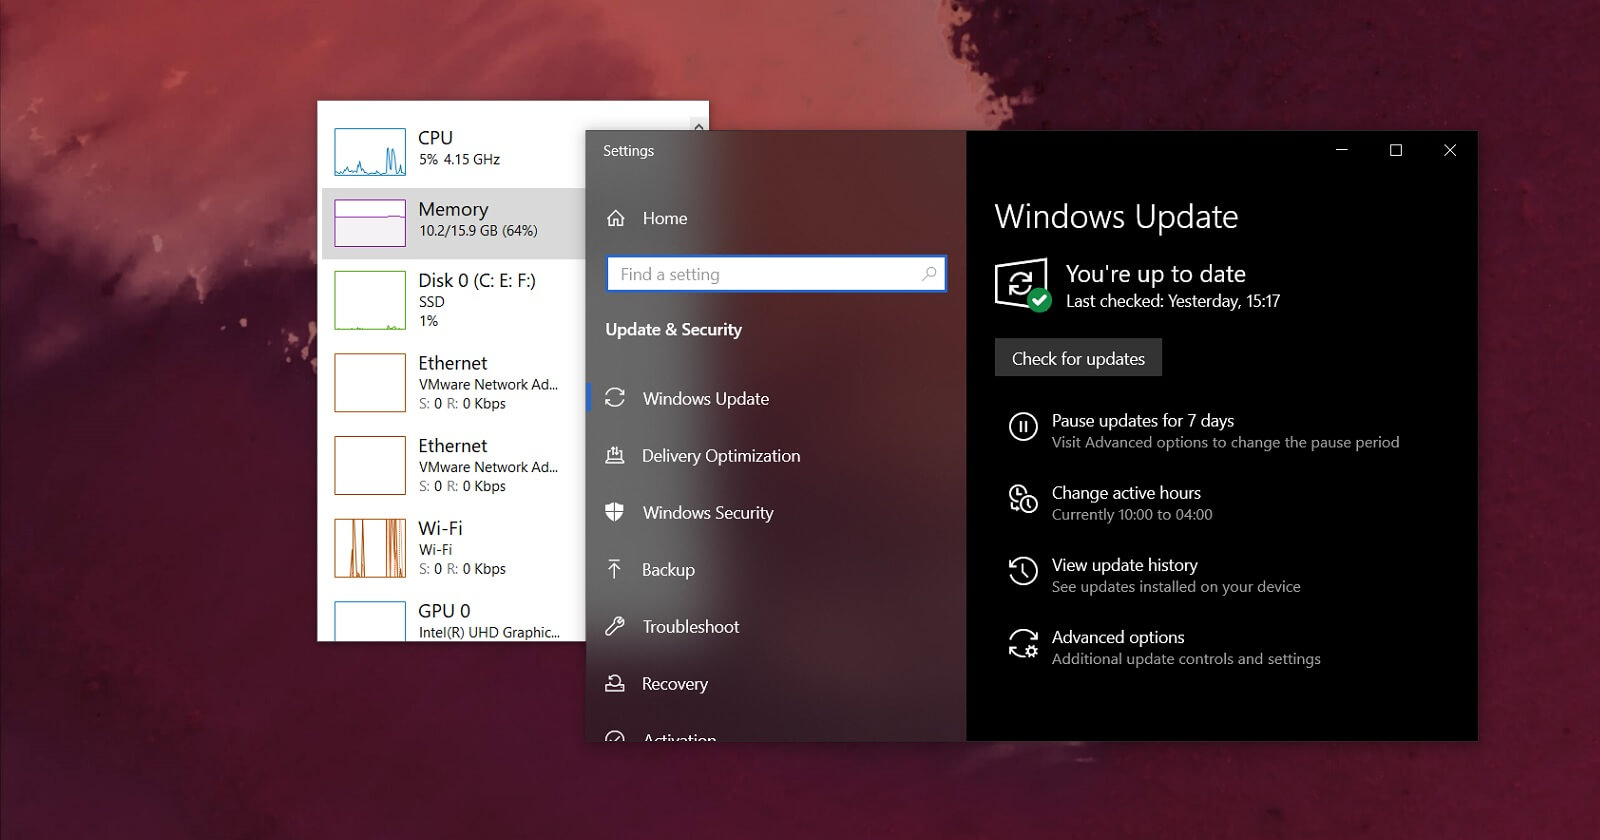Screen dimensions: 1600x840
Task: Click the Delivery Optimization icon
Action: point(615,456)
